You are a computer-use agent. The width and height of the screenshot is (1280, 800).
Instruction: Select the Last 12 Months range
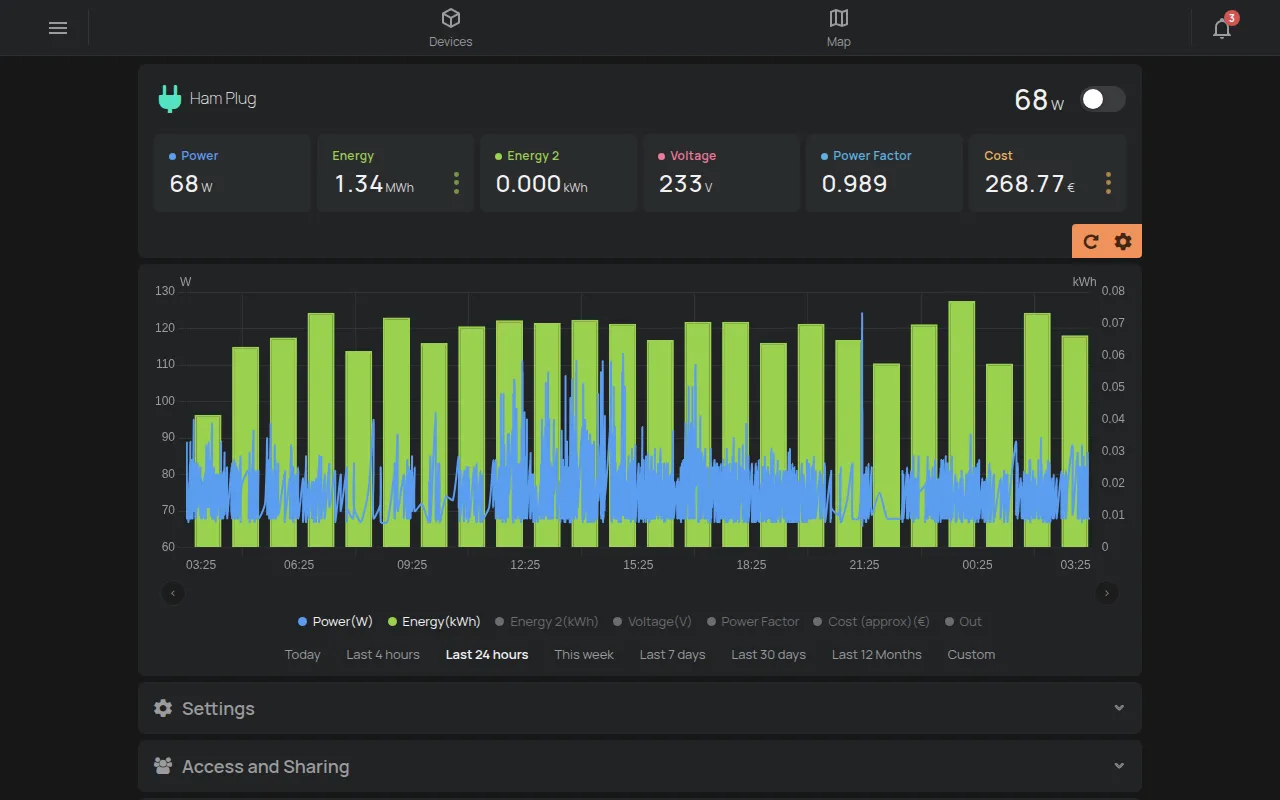[877, 655]
